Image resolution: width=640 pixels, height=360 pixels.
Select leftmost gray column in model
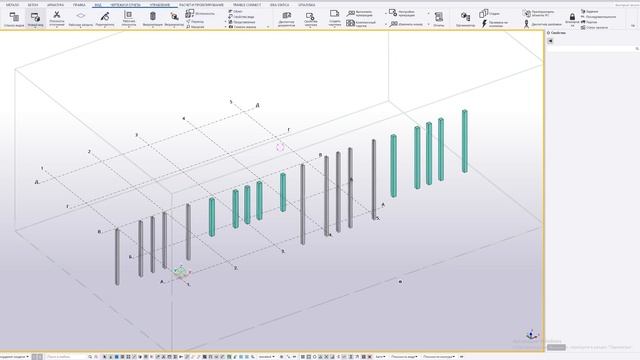[x=117, y=256]
